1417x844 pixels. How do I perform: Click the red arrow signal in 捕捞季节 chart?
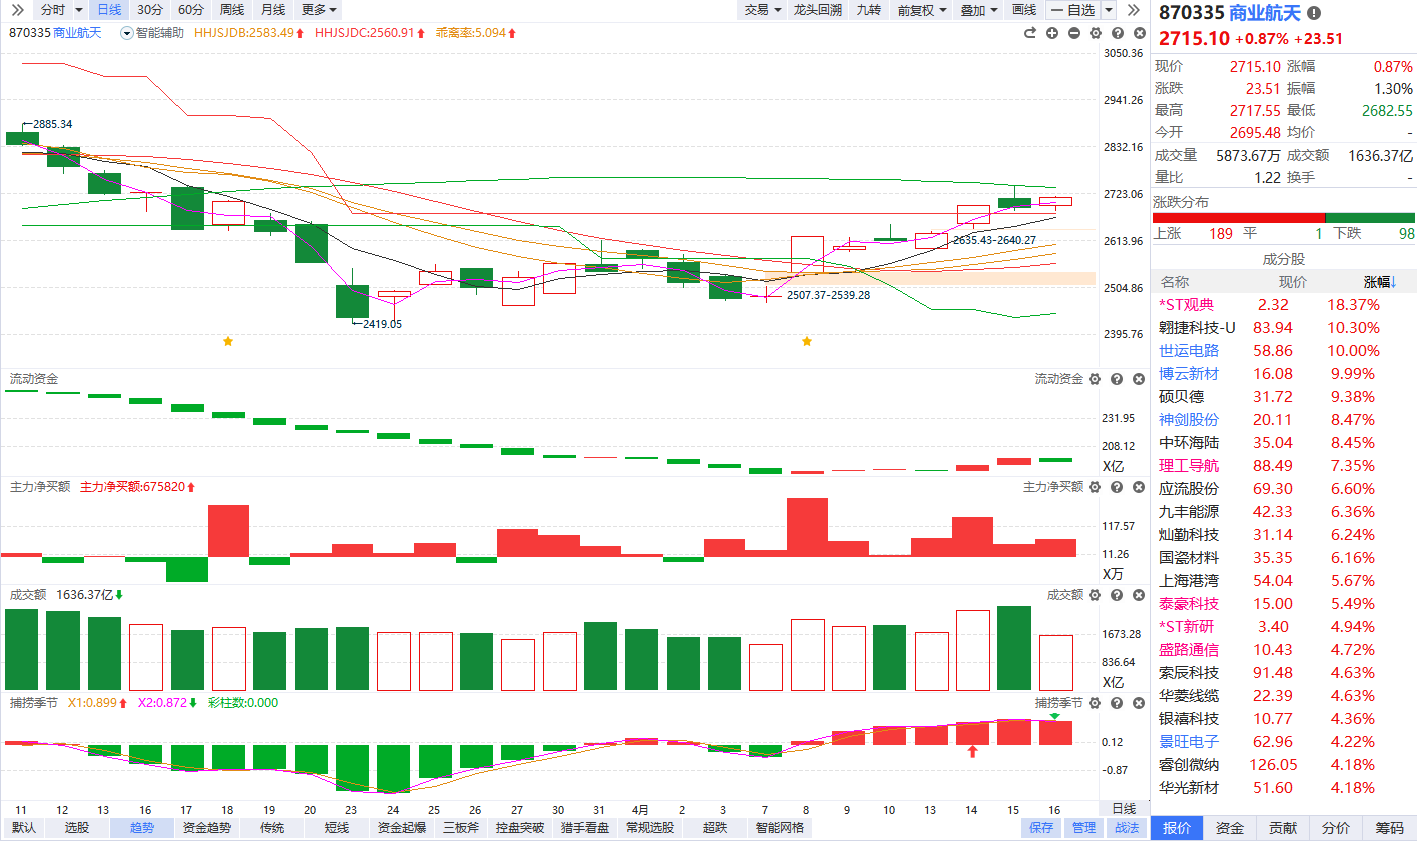pos(972,751)
